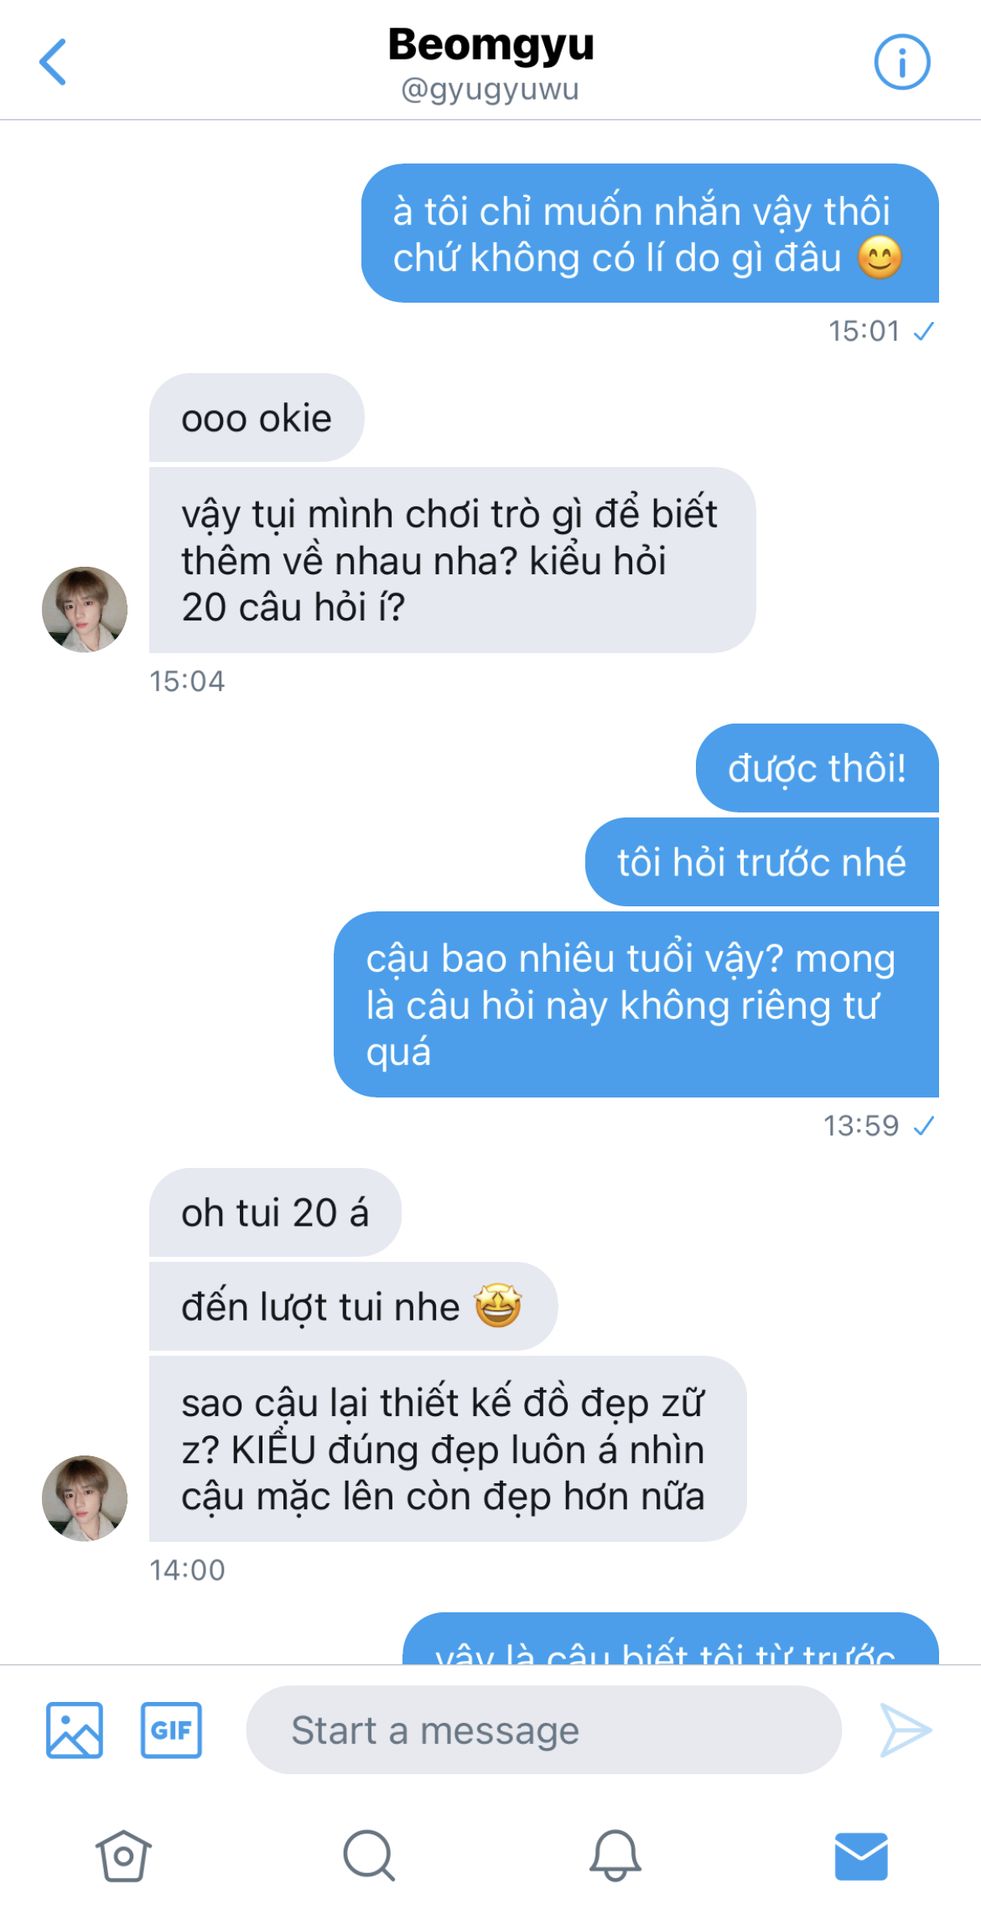Open the Search tab
This screenshot has height=1920, width=981.
(x=369, y=1856)
